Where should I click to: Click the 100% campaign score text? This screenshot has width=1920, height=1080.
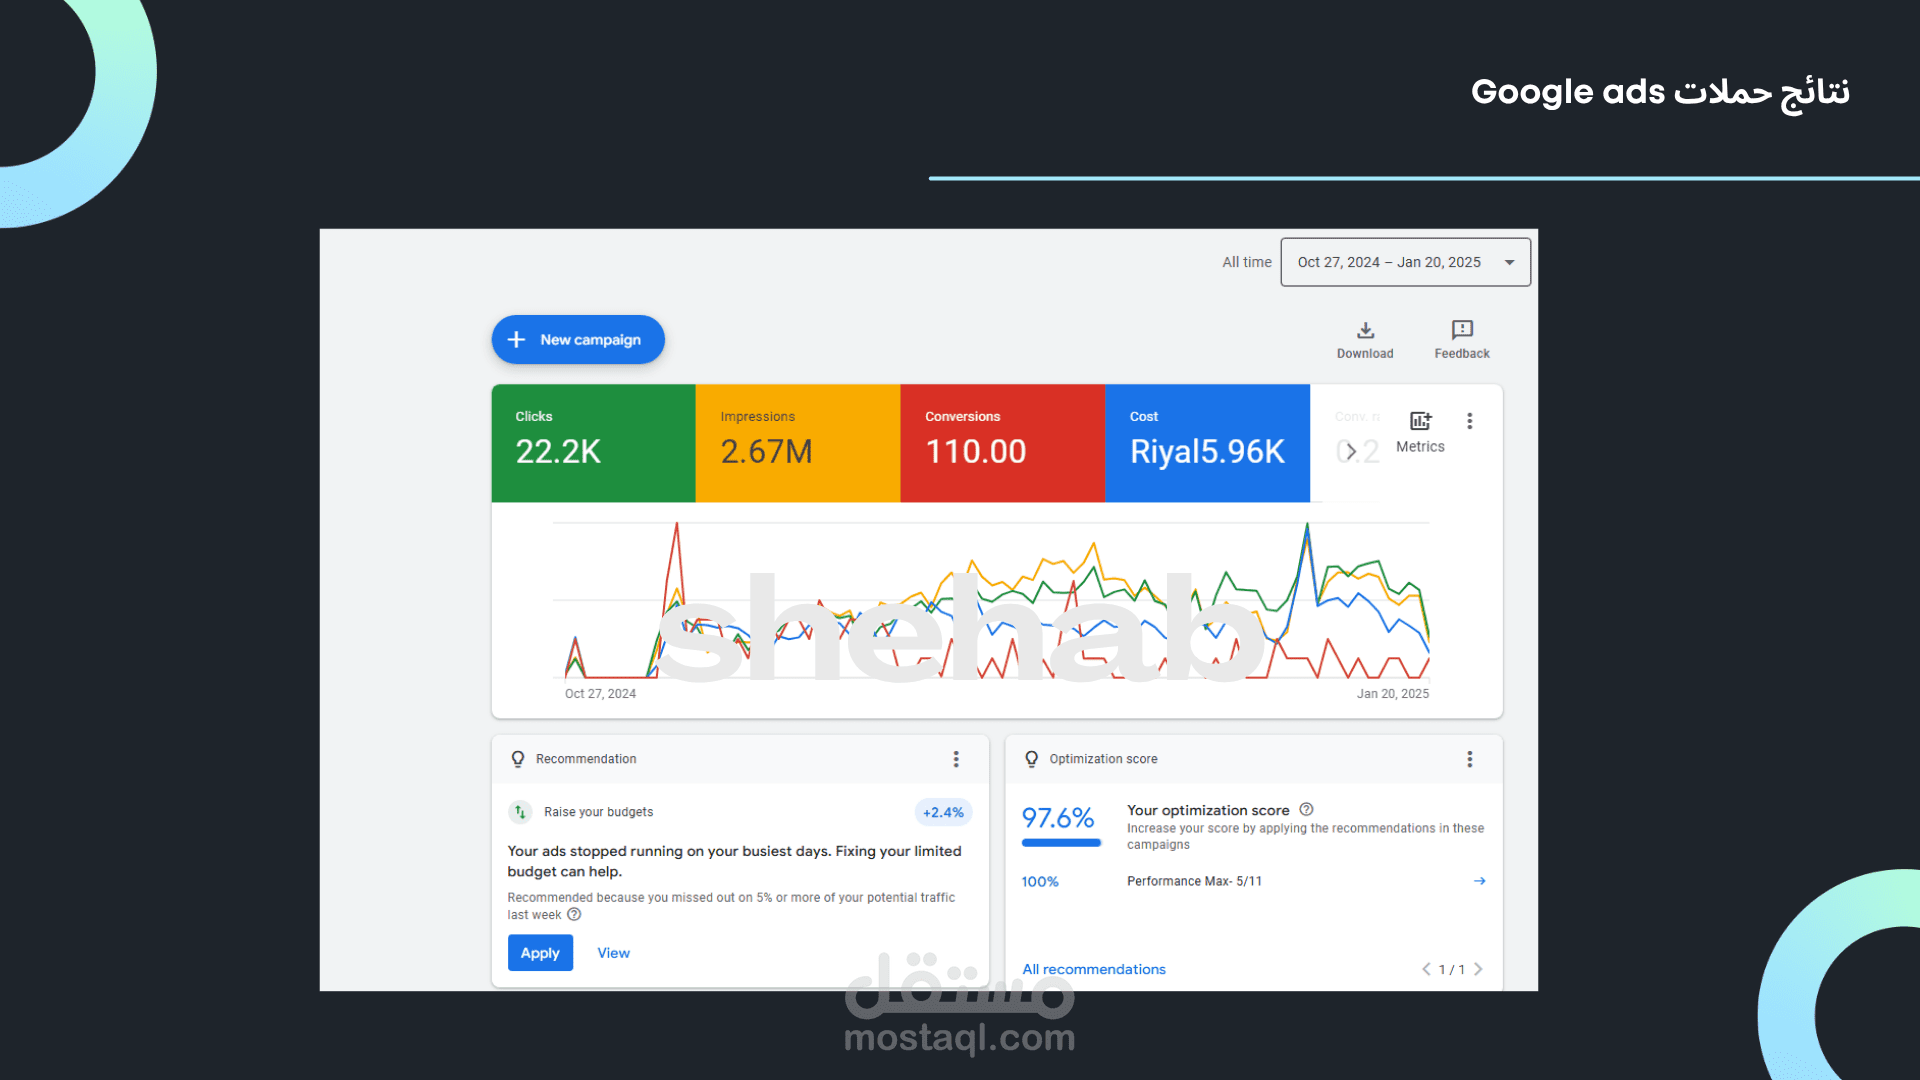[1040, 882]
